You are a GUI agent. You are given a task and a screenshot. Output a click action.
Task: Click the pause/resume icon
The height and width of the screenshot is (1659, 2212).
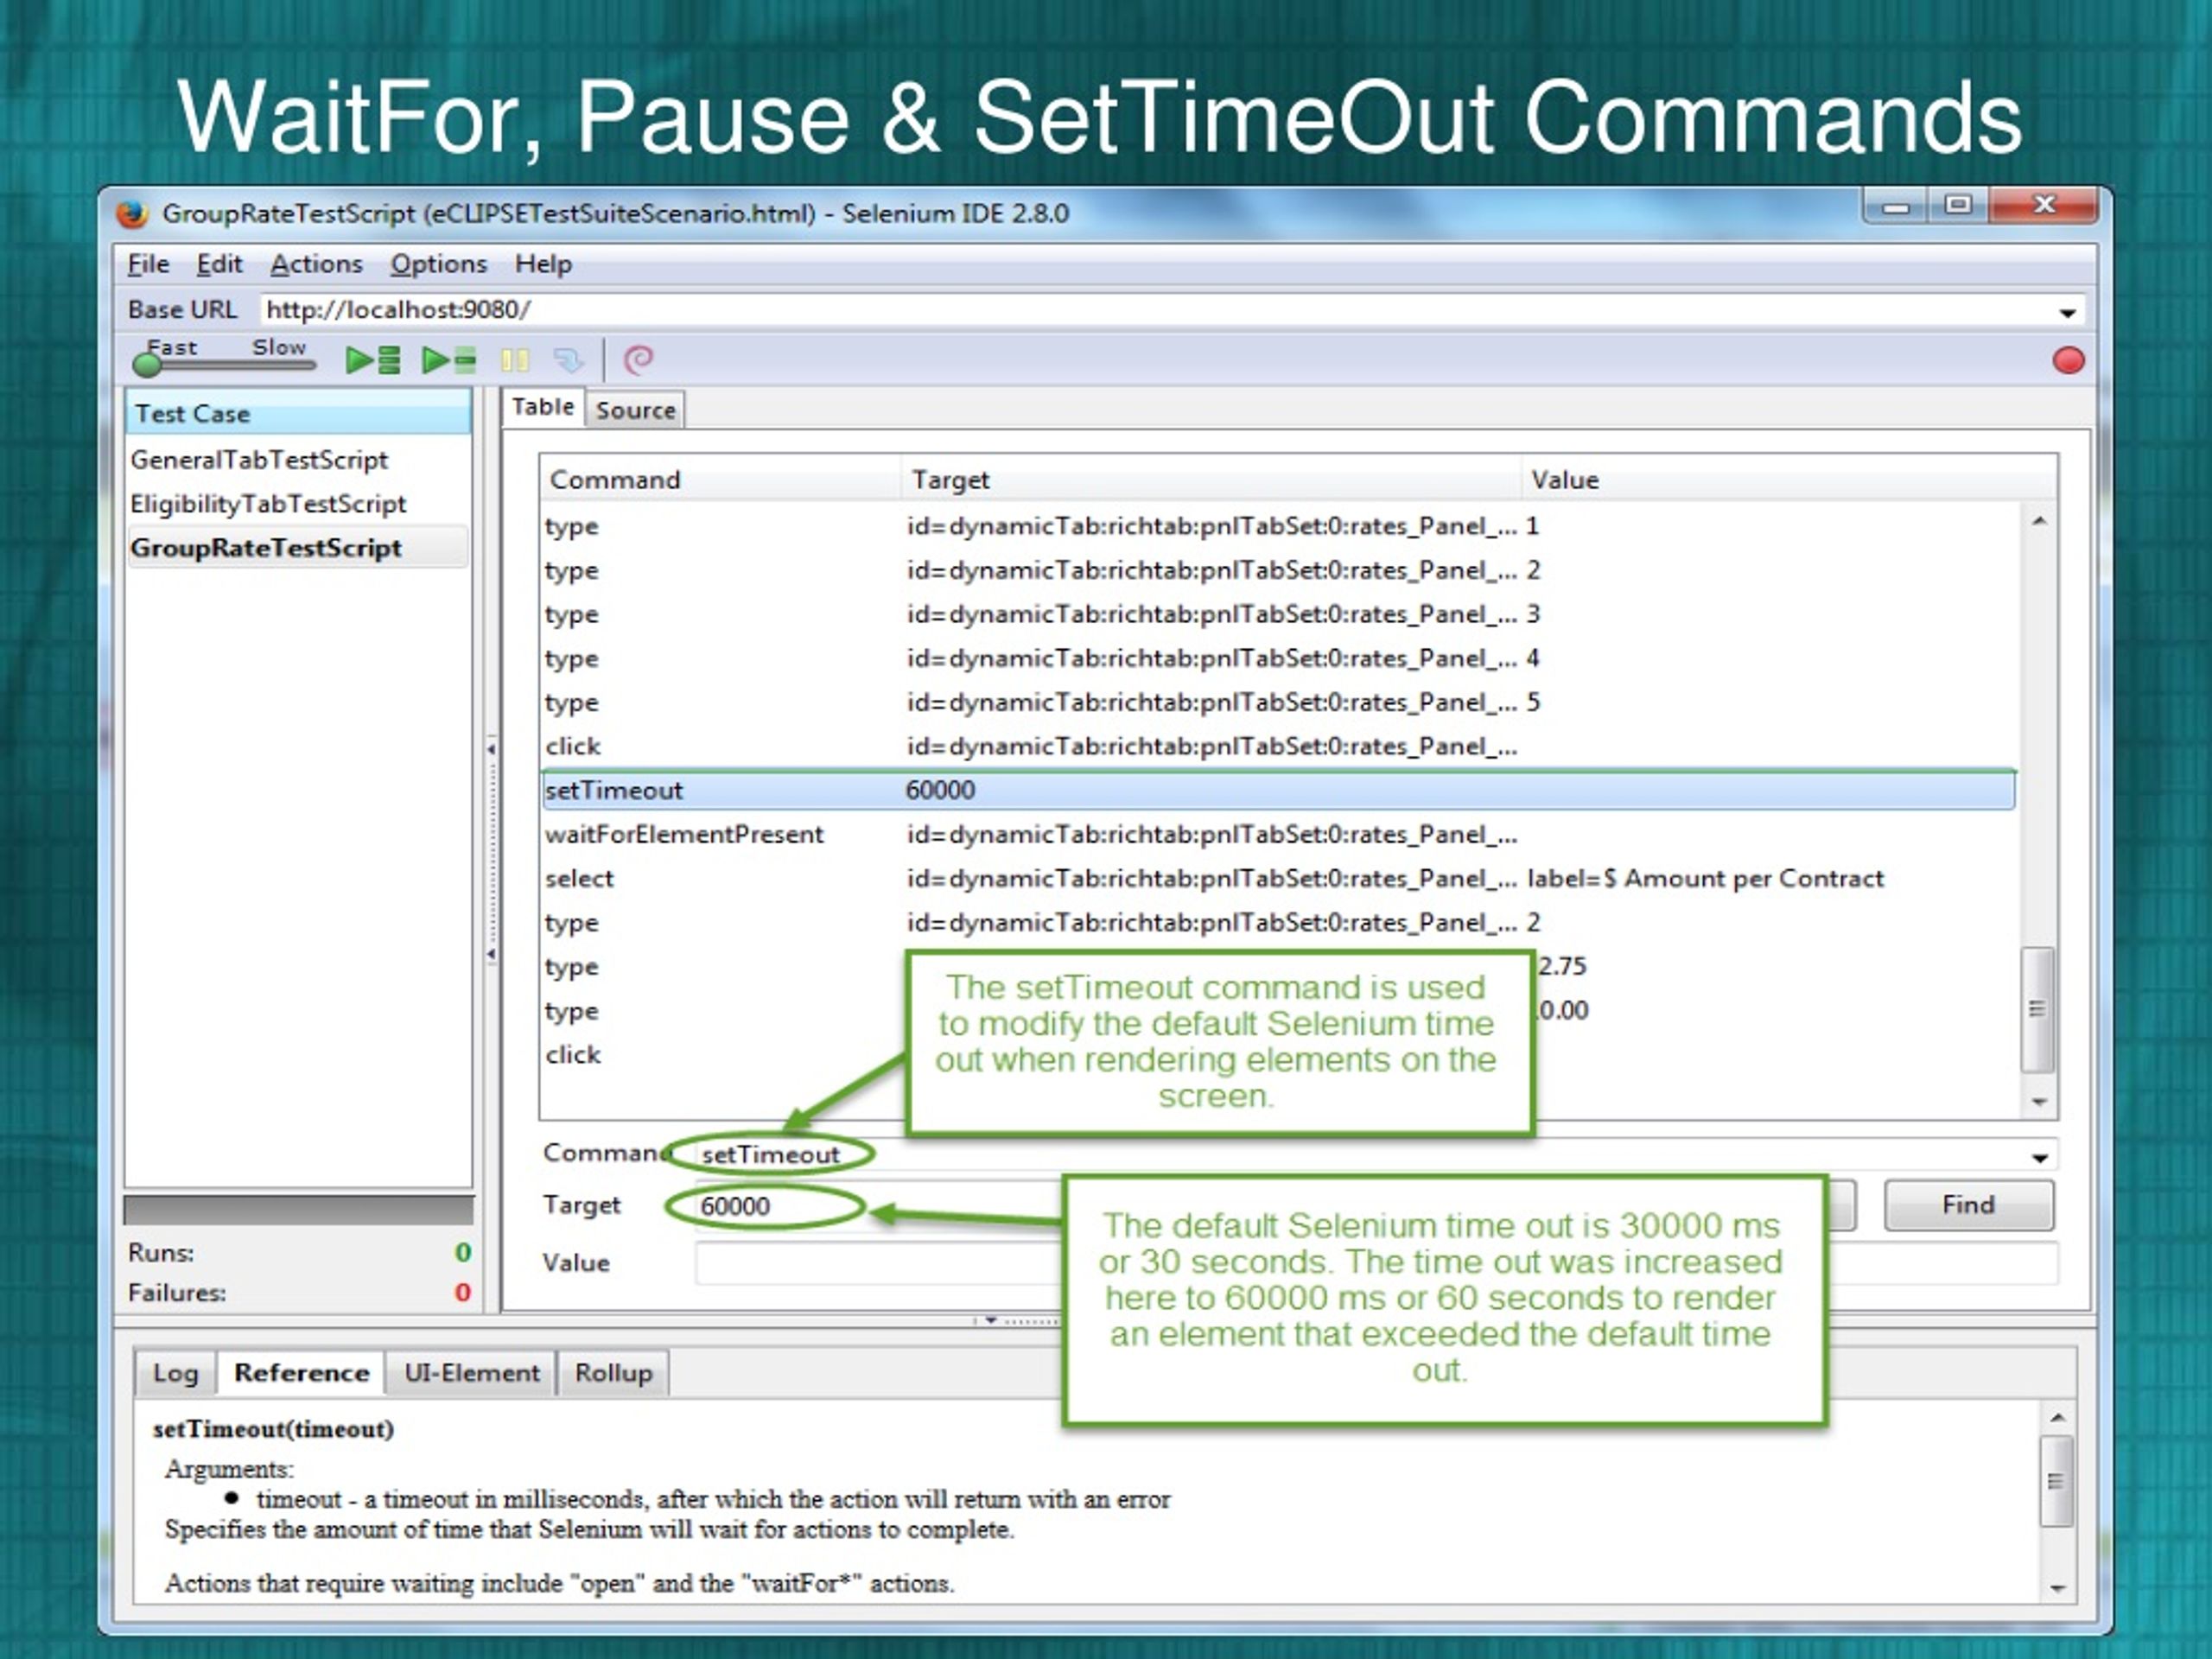click(x=515, y=360)
